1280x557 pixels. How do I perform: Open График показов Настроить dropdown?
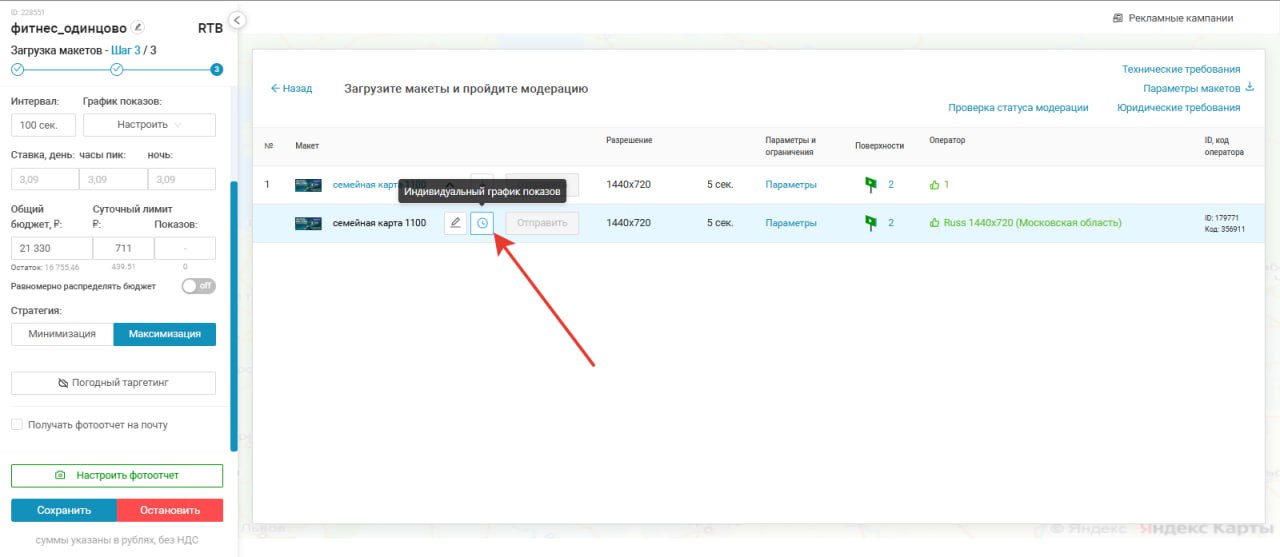click(149, 125)
